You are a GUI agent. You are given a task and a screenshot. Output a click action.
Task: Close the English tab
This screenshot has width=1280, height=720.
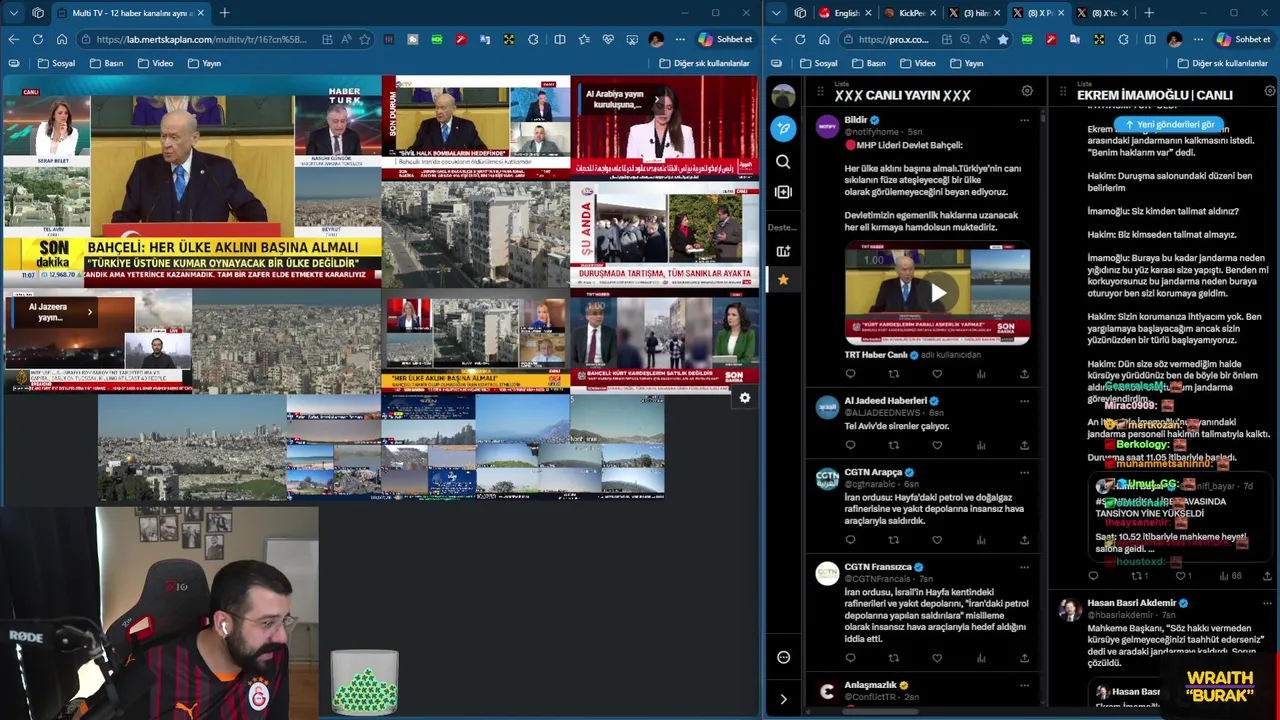coord(868,13)
